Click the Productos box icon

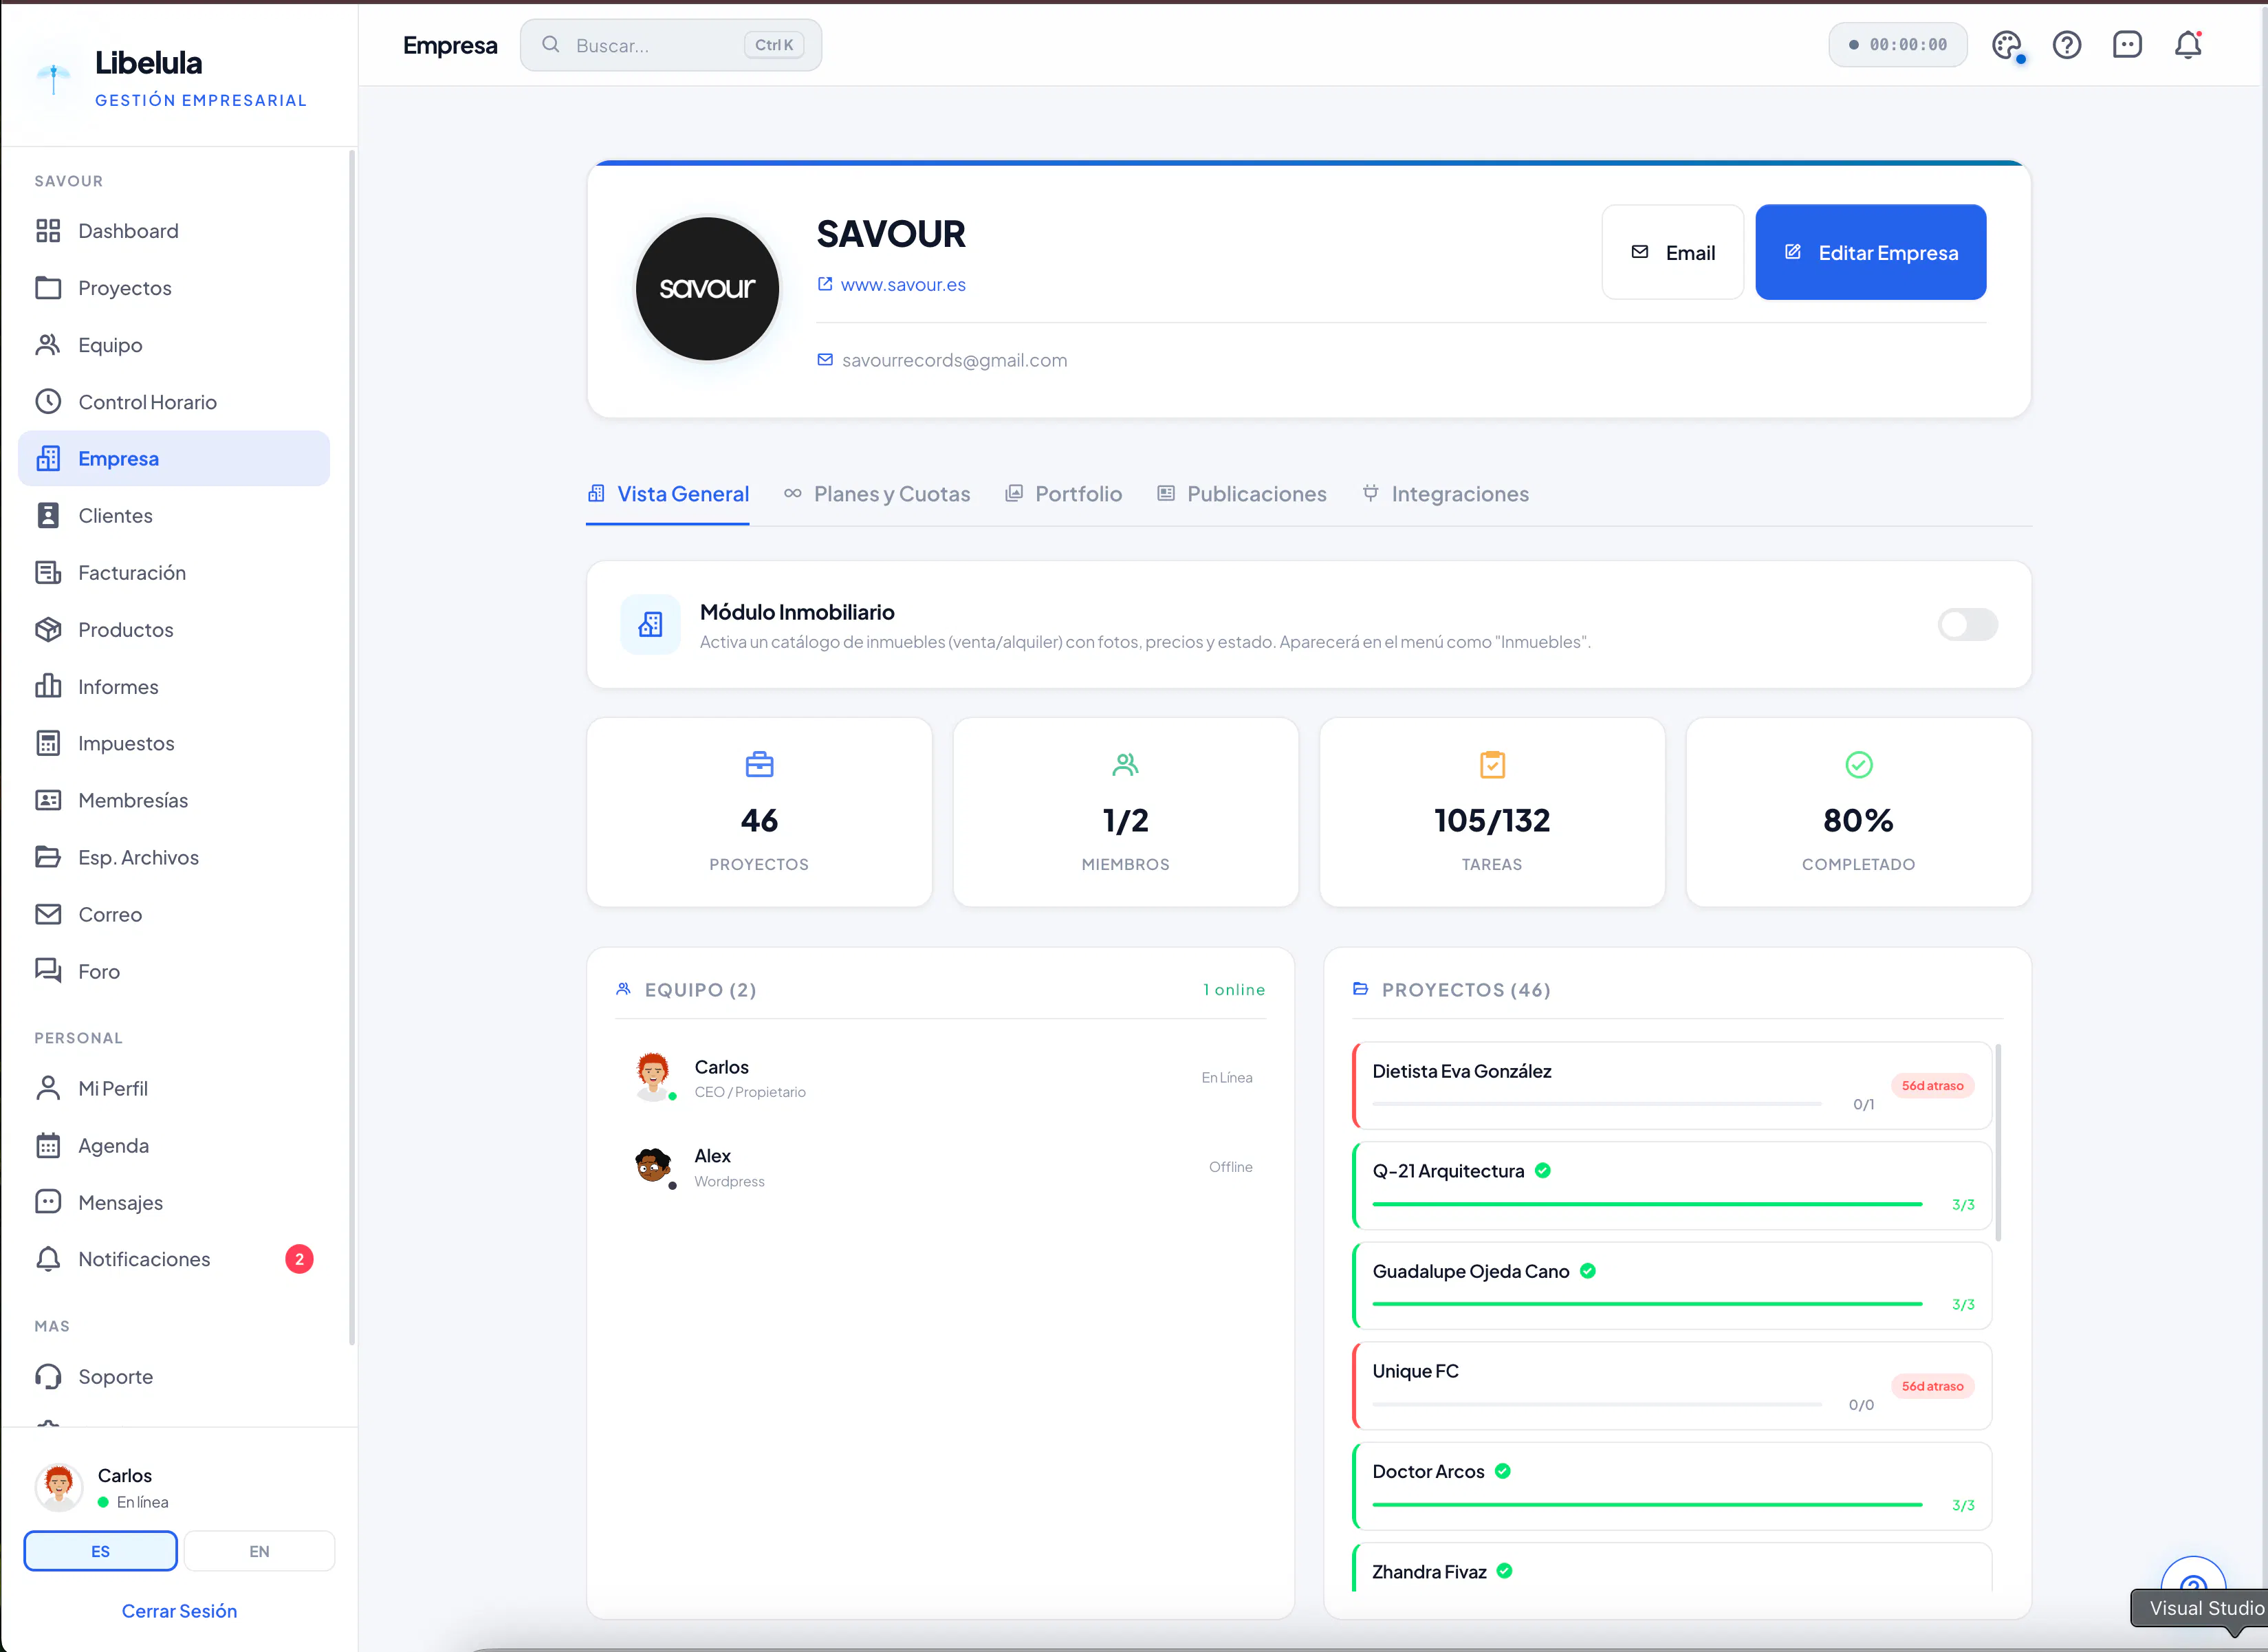[x=48, y=630]
